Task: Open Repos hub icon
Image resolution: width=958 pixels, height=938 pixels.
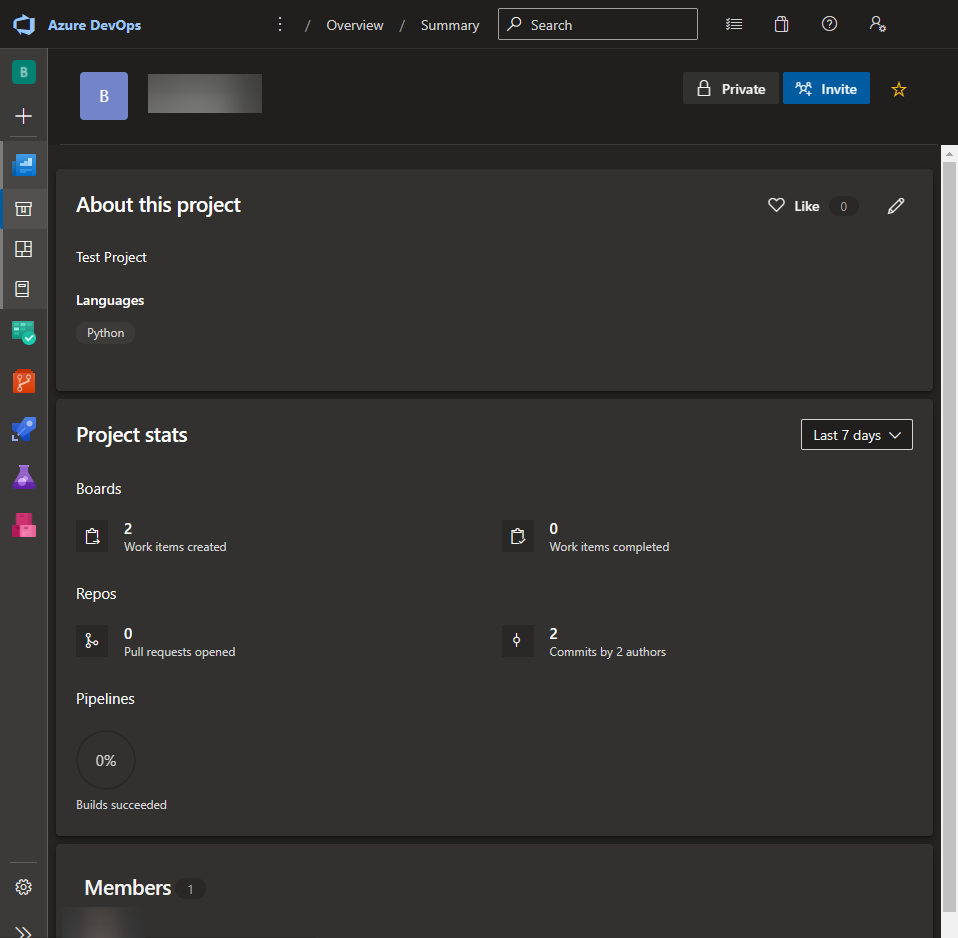Action: pyautogui.click(x=24, y=381)
